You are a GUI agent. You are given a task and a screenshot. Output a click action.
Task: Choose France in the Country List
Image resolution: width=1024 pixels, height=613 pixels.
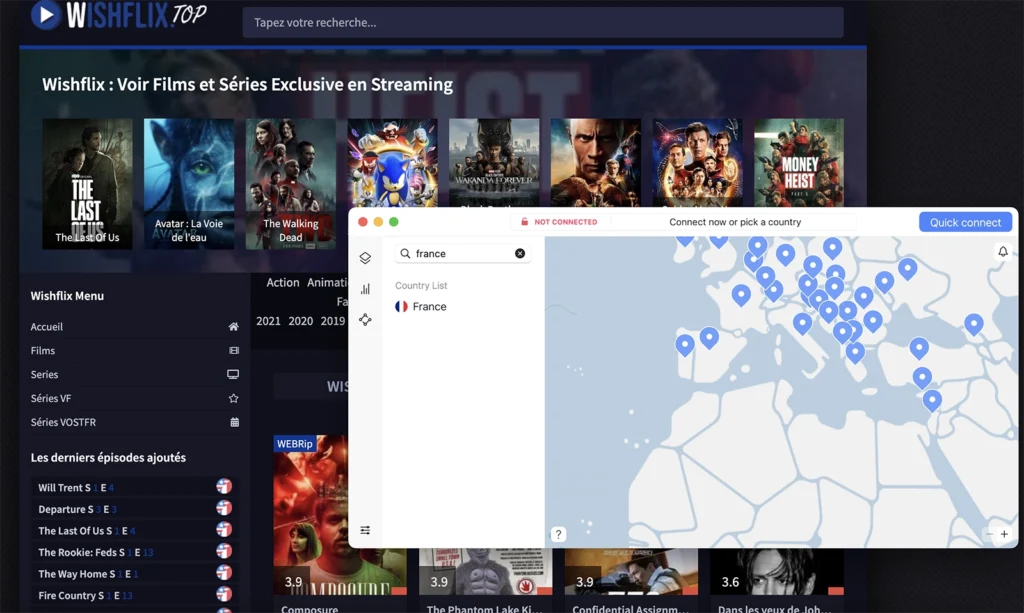(421, 307)
